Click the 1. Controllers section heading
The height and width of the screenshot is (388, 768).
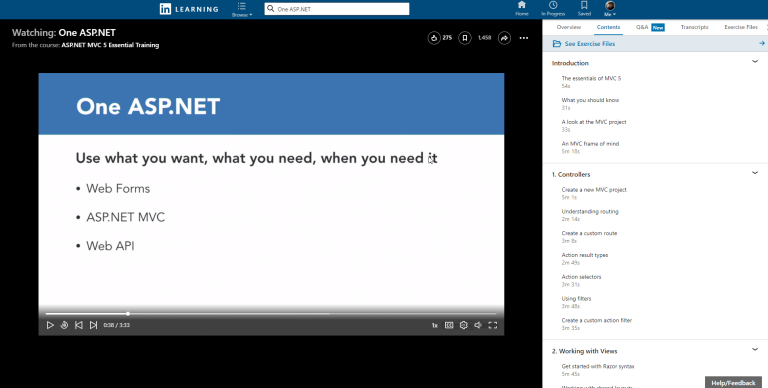571,174
